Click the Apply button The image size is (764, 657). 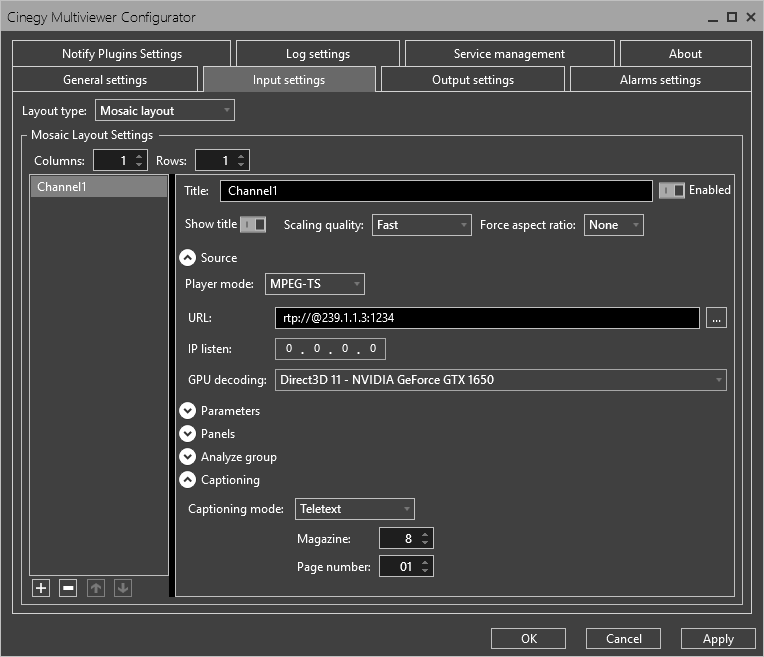point(717,639)
